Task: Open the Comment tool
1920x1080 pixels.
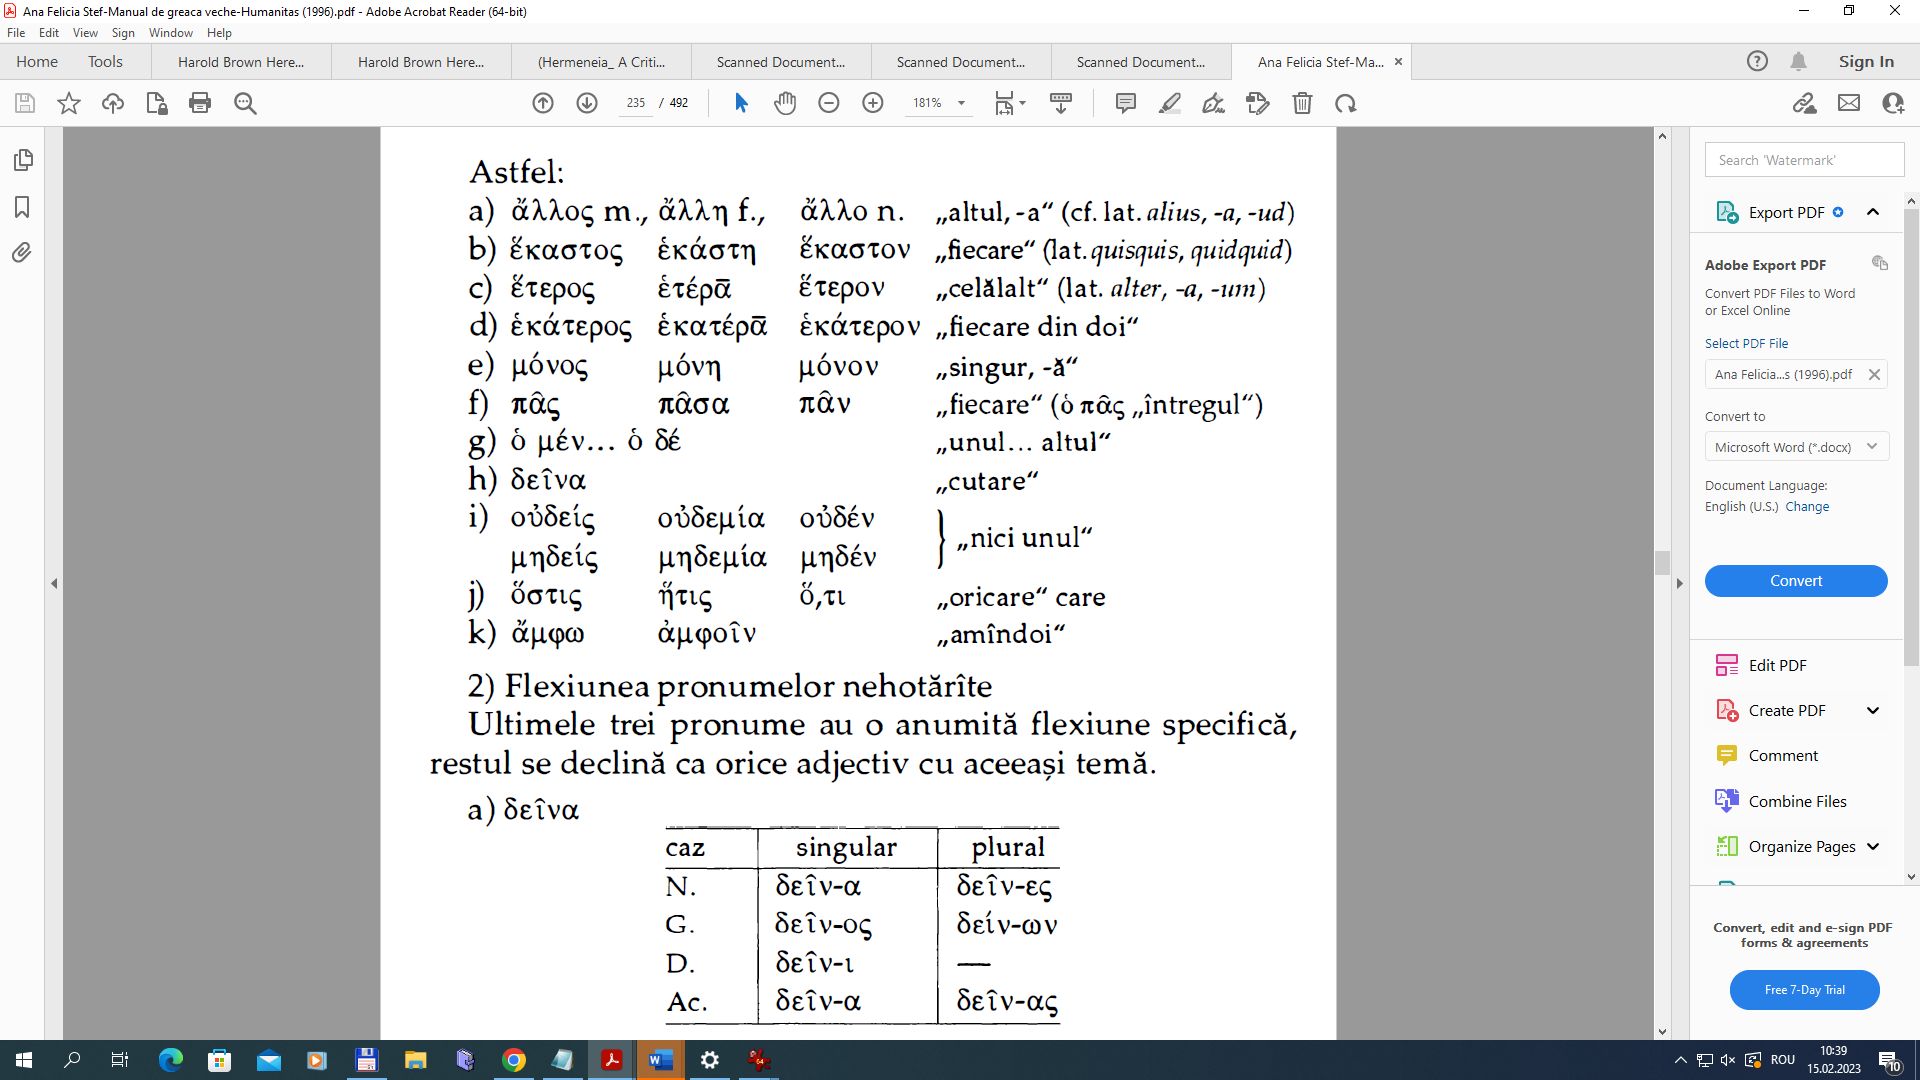Action: 1783,755
